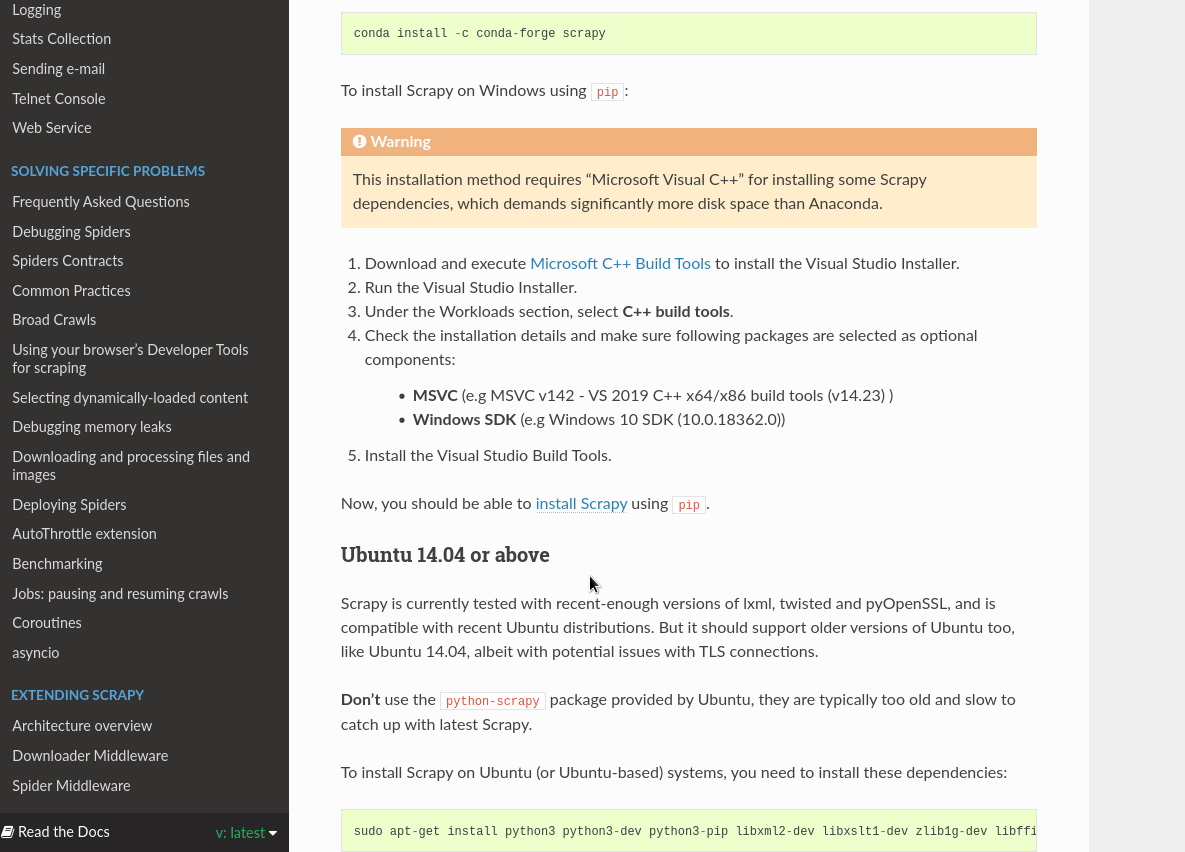Viewport: 1185px width, 852px height.
Task: Open the Debugging Spiders page
Action: pos(71,231)
